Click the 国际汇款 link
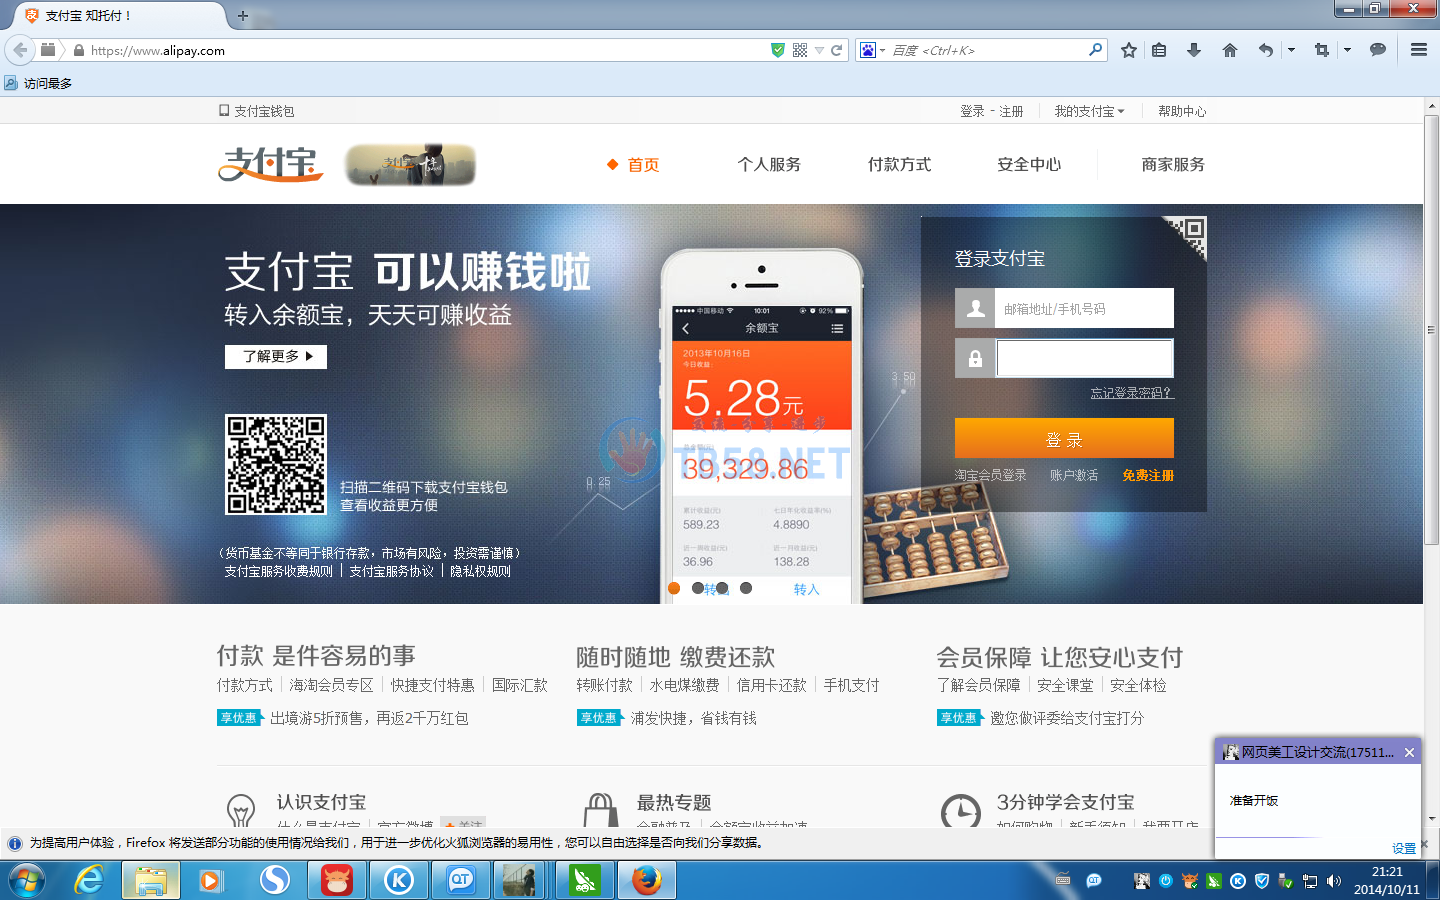The image size is (1440, 900). pyautogui.click(x=519, y=685)
